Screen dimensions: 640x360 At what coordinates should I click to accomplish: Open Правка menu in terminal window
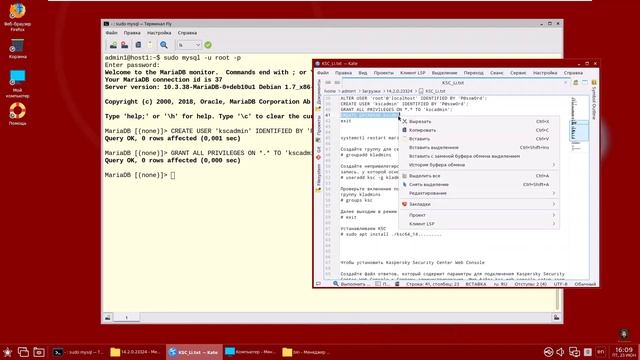pos(132,33)
